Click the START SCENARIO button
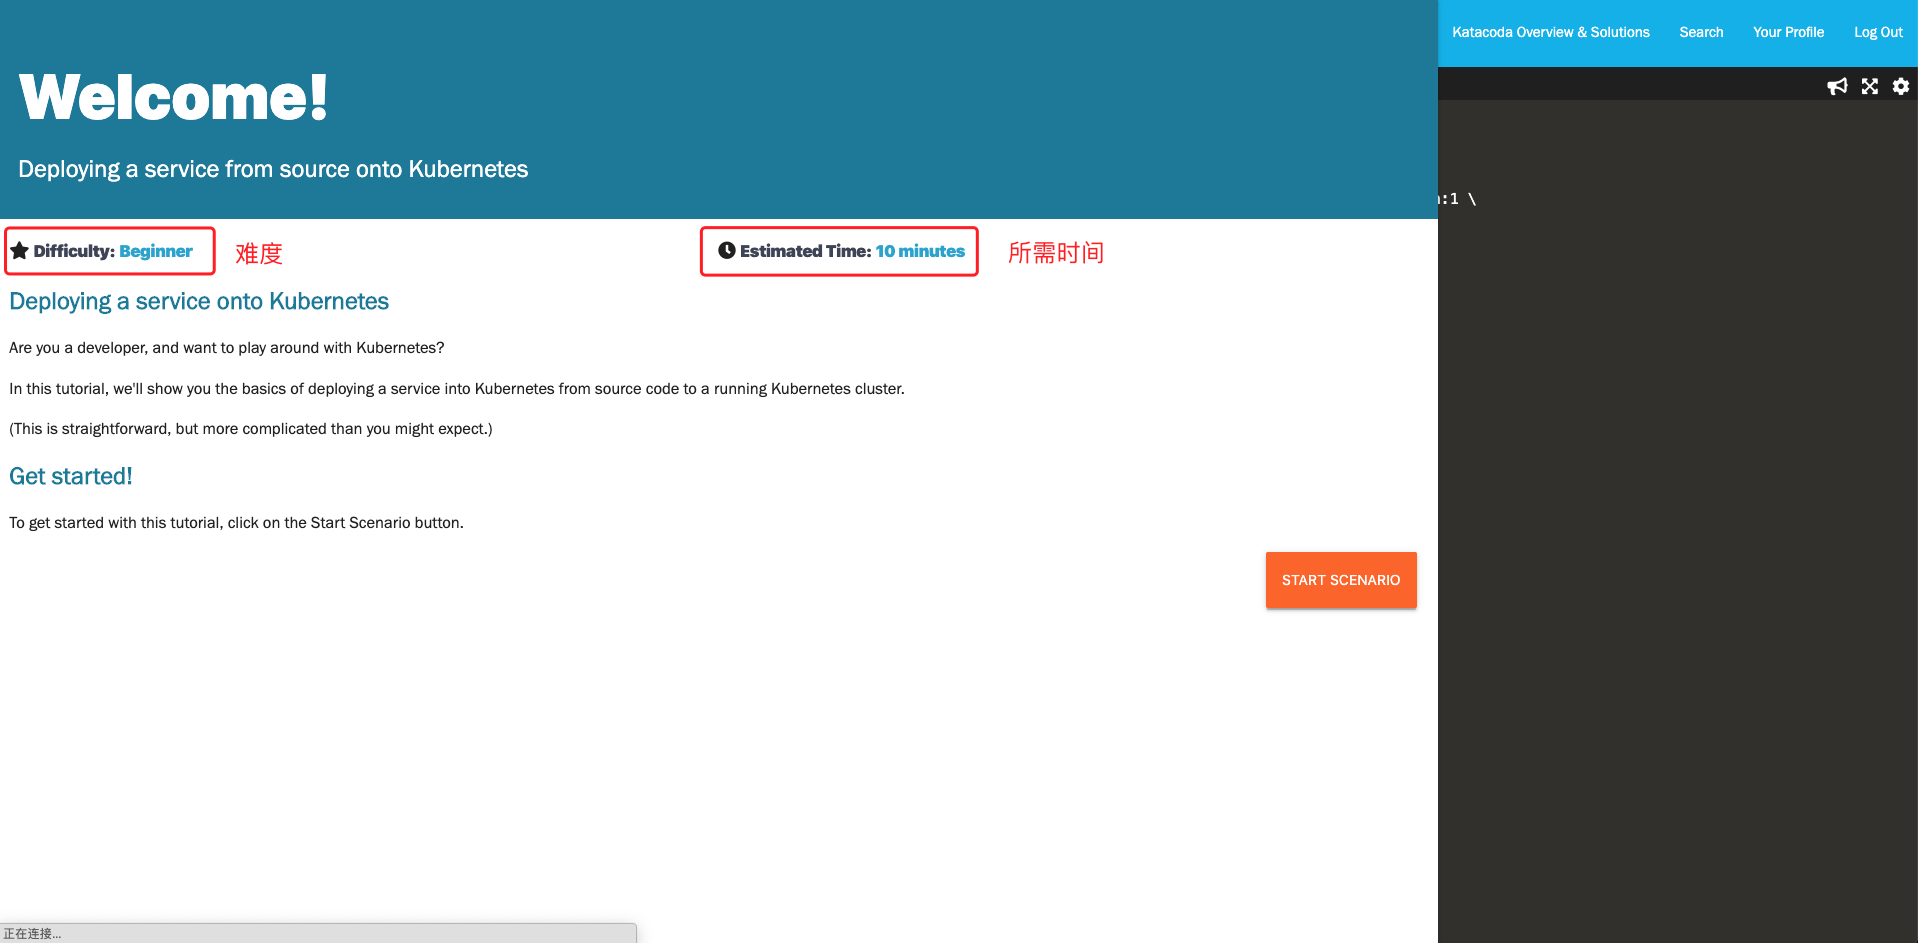The image size is (1918, 943). 1340,580
